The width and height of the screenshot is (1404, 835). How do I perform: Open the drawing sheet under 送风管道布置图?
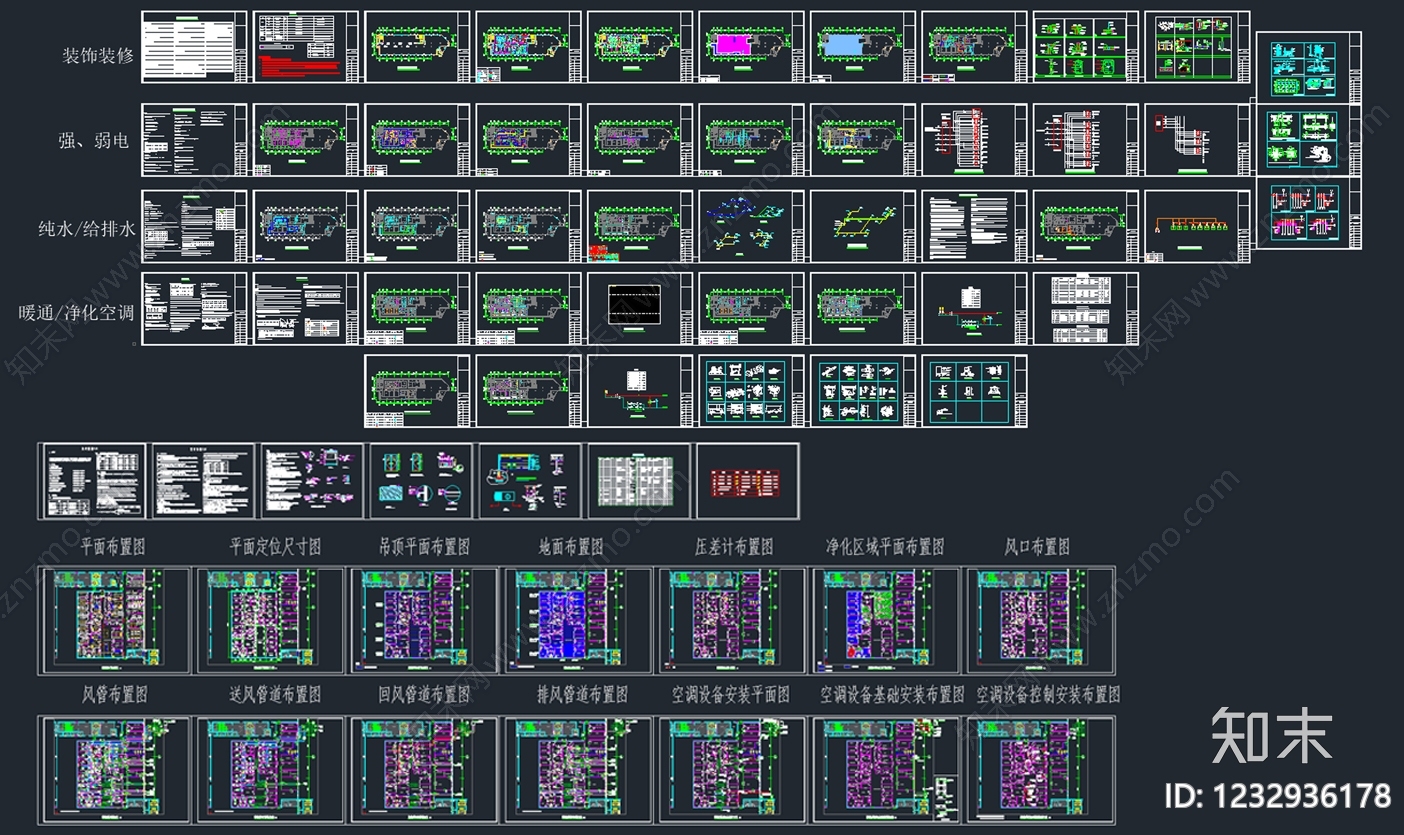[x=269, y=768]
